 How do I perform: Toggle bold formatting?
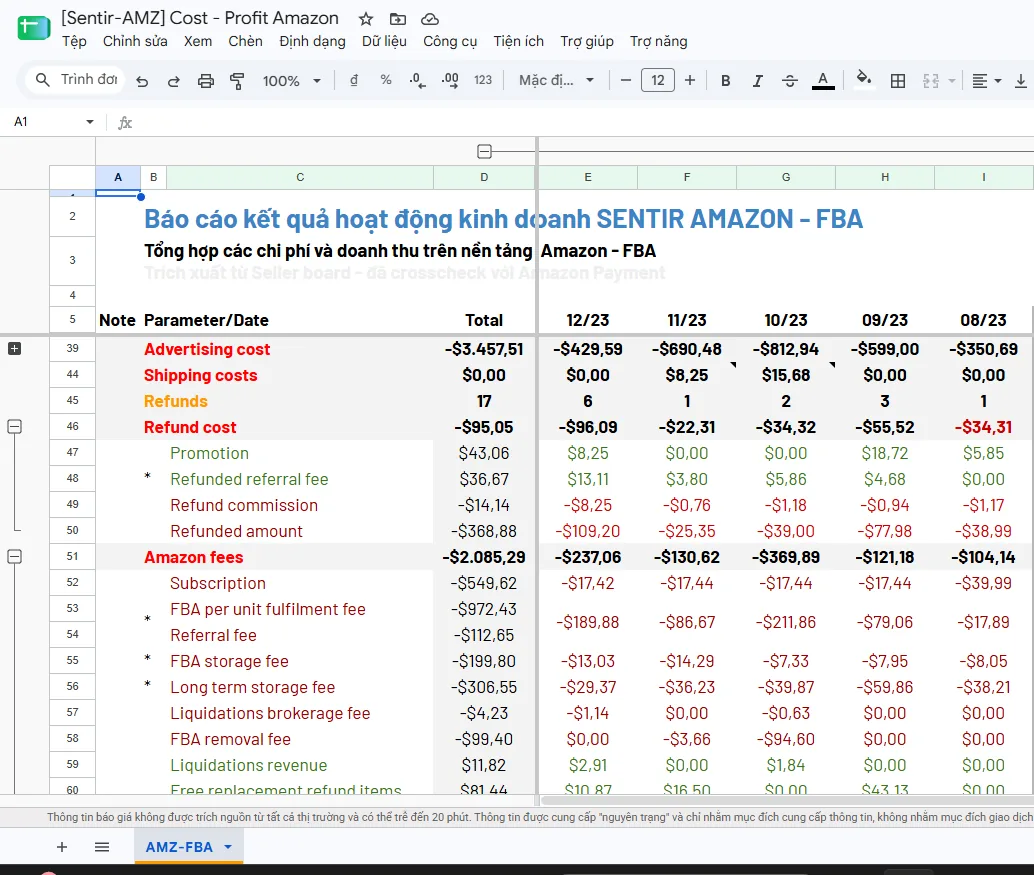(x=725, y=80)
